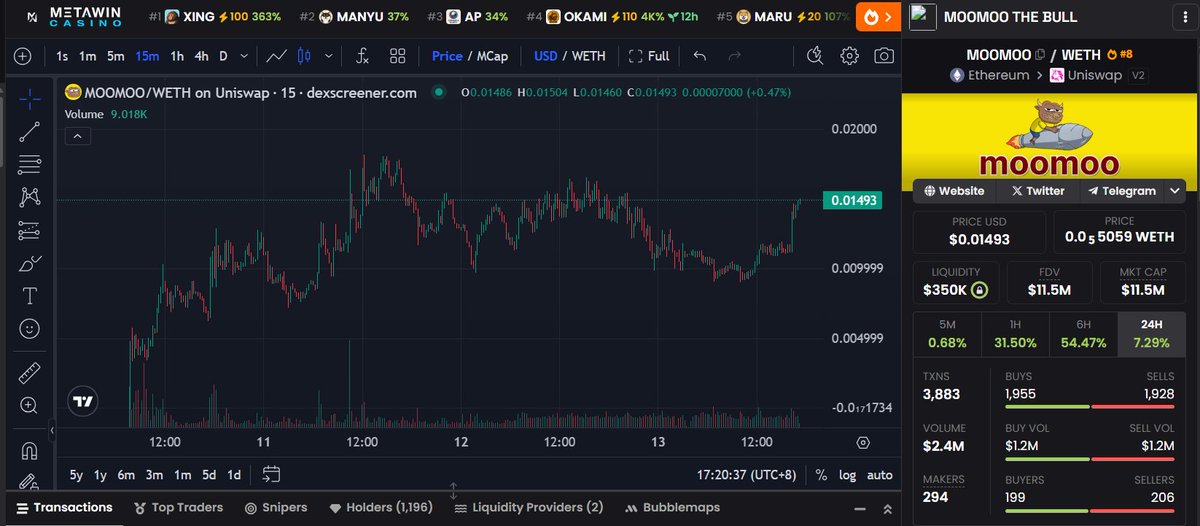Redo the last chart action
Screen dimensions: 1200x526
point(735,56)
